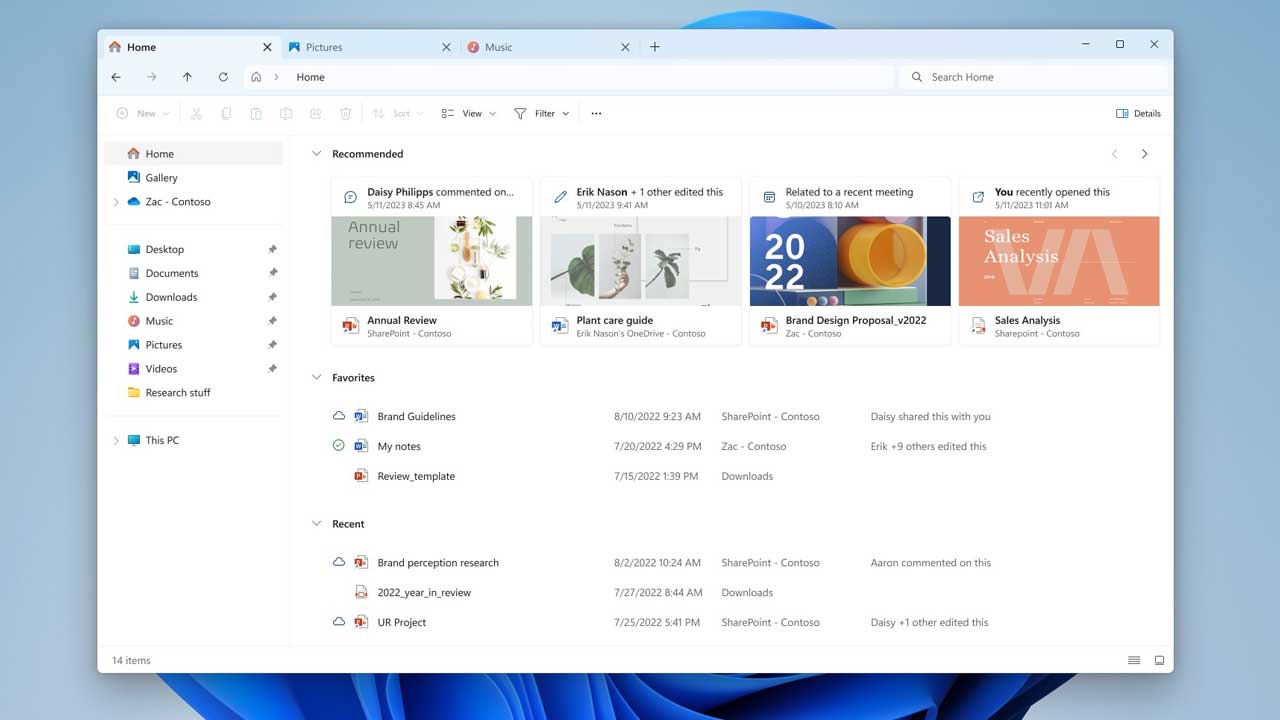Switch to the Pictures tab
The height and width of the screenshot is (720, 1280).
click(x=325, y=47)
